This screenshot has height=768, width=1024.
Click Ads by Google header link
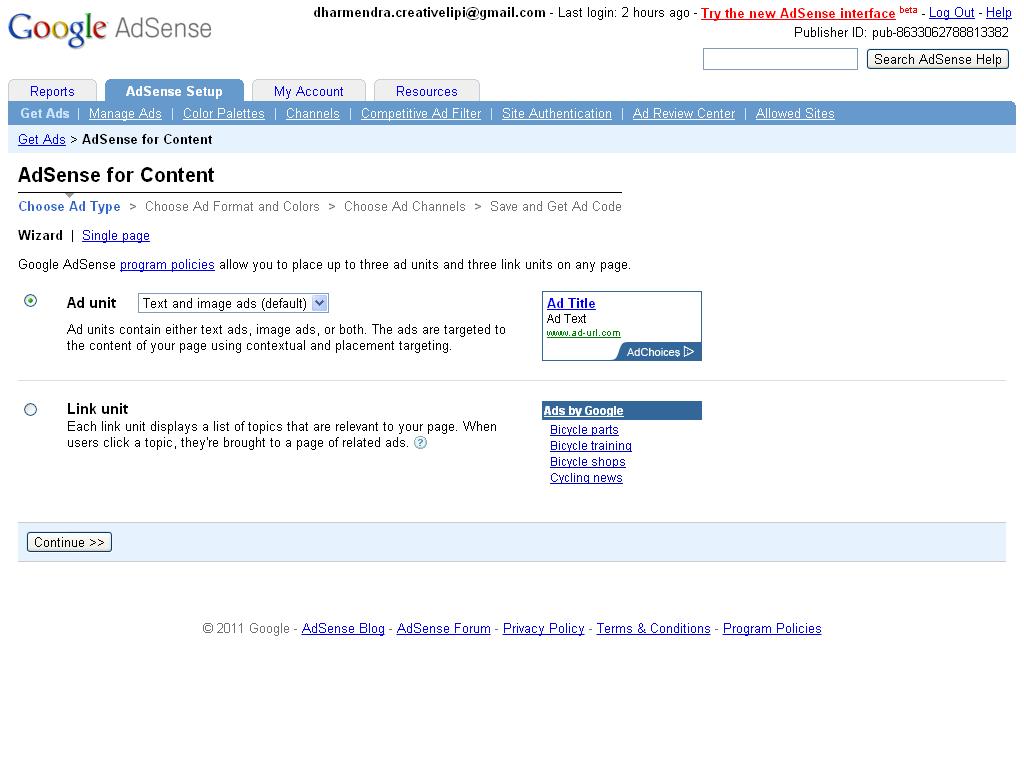[583, 411]
